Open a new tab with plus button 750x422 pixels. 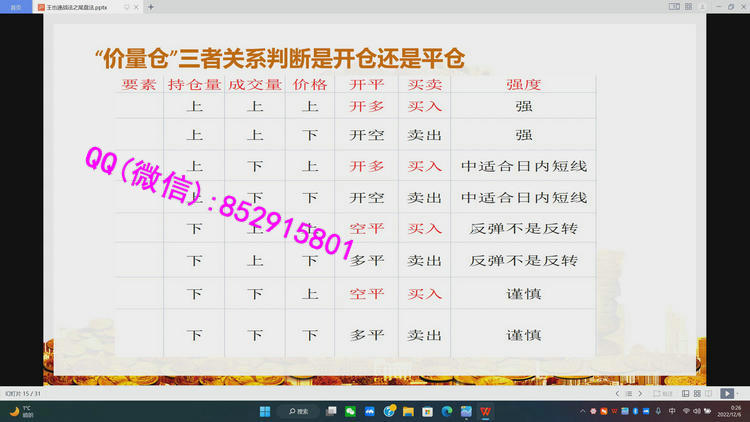[x=151, y=6]
